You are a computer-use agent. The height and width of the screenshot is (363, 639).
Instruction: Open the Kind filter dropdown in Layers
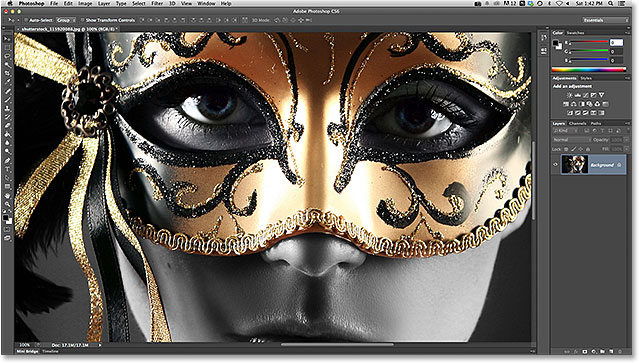pos(566,130)
